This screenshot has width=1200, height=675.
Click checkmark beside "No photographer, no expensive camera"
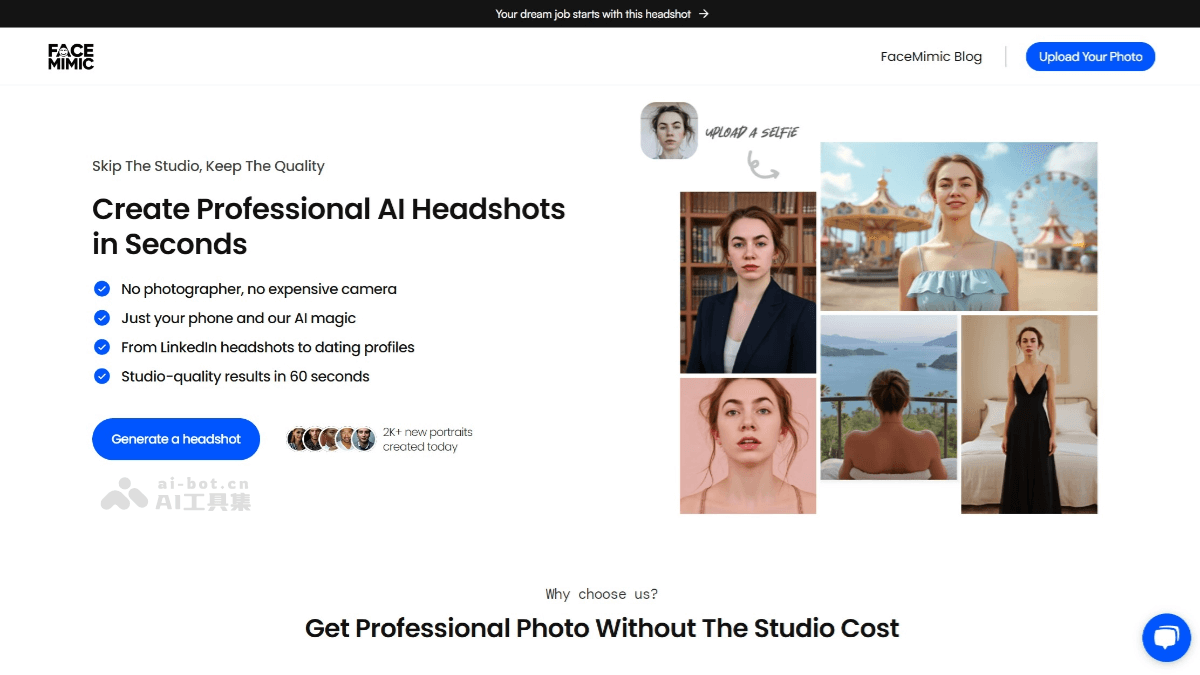[102, 289]
